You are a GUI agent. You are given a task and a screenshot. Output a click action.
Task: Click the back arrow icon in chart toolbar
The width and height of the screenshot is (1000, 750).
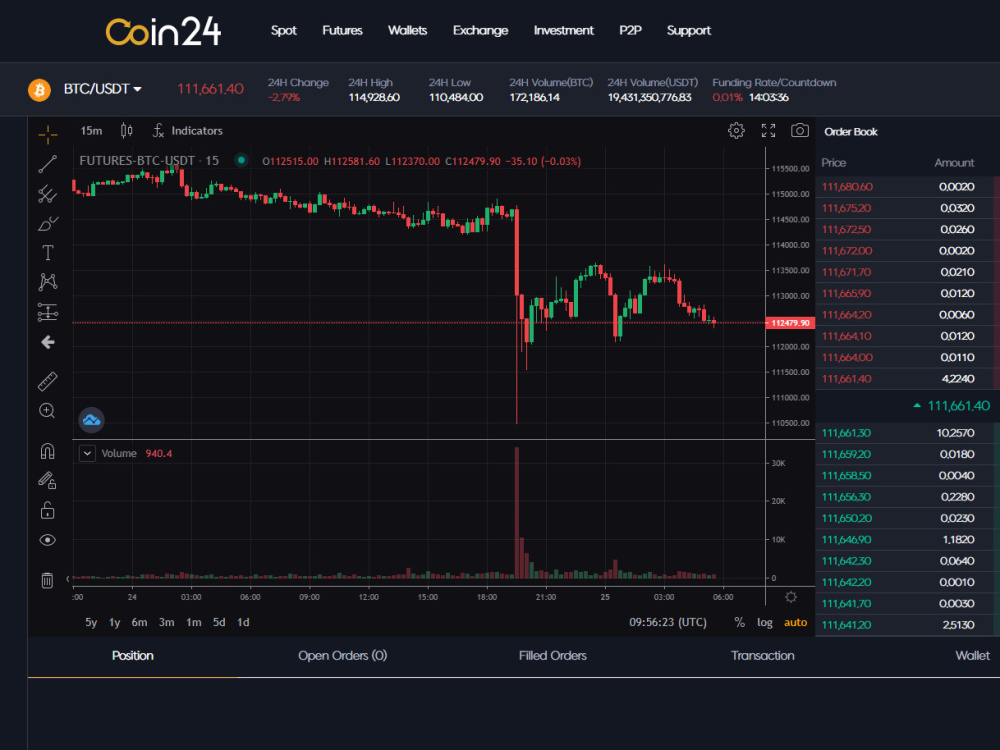click(x=48, y=342)
